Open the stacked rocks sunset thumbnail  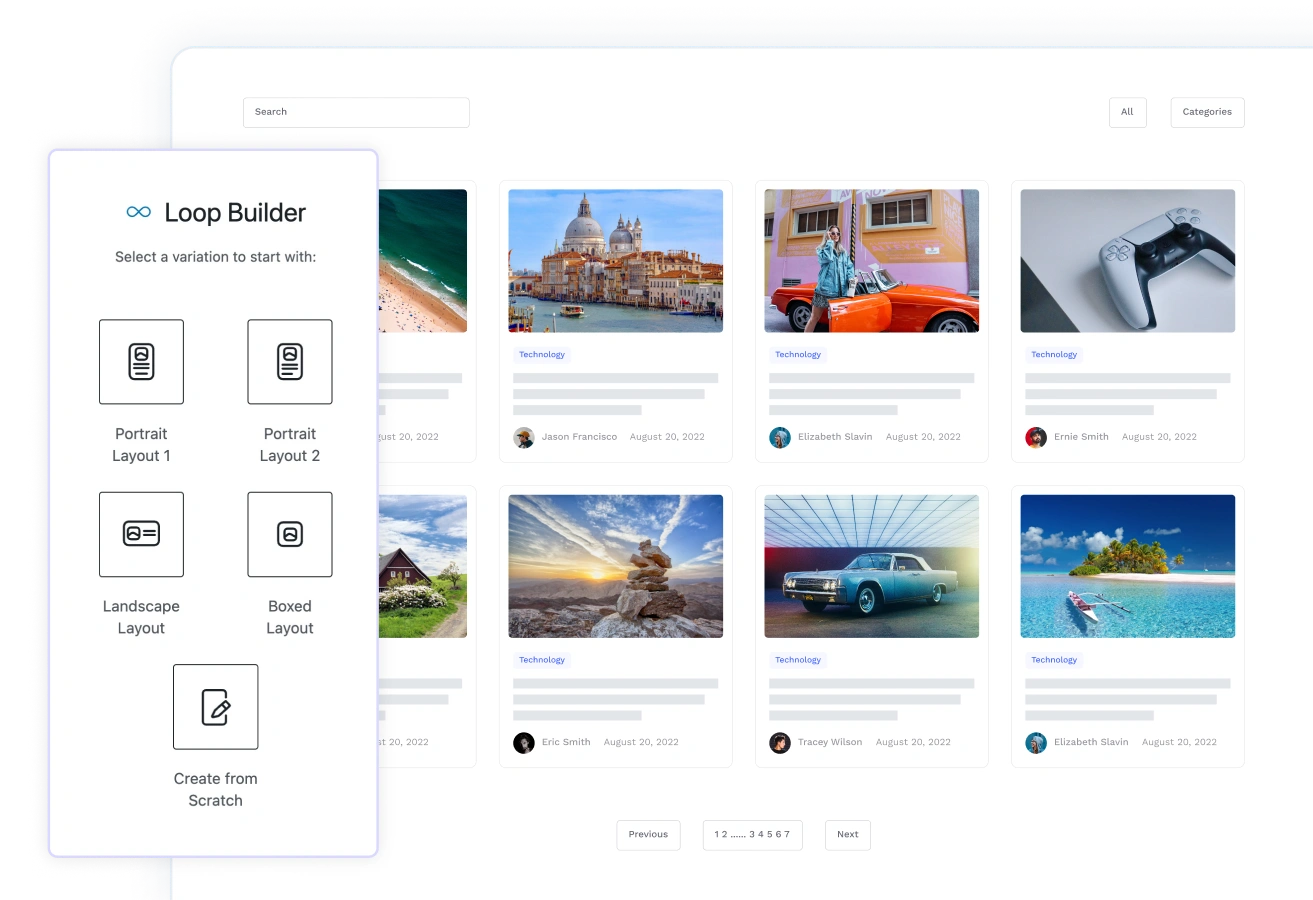[616, 566]
